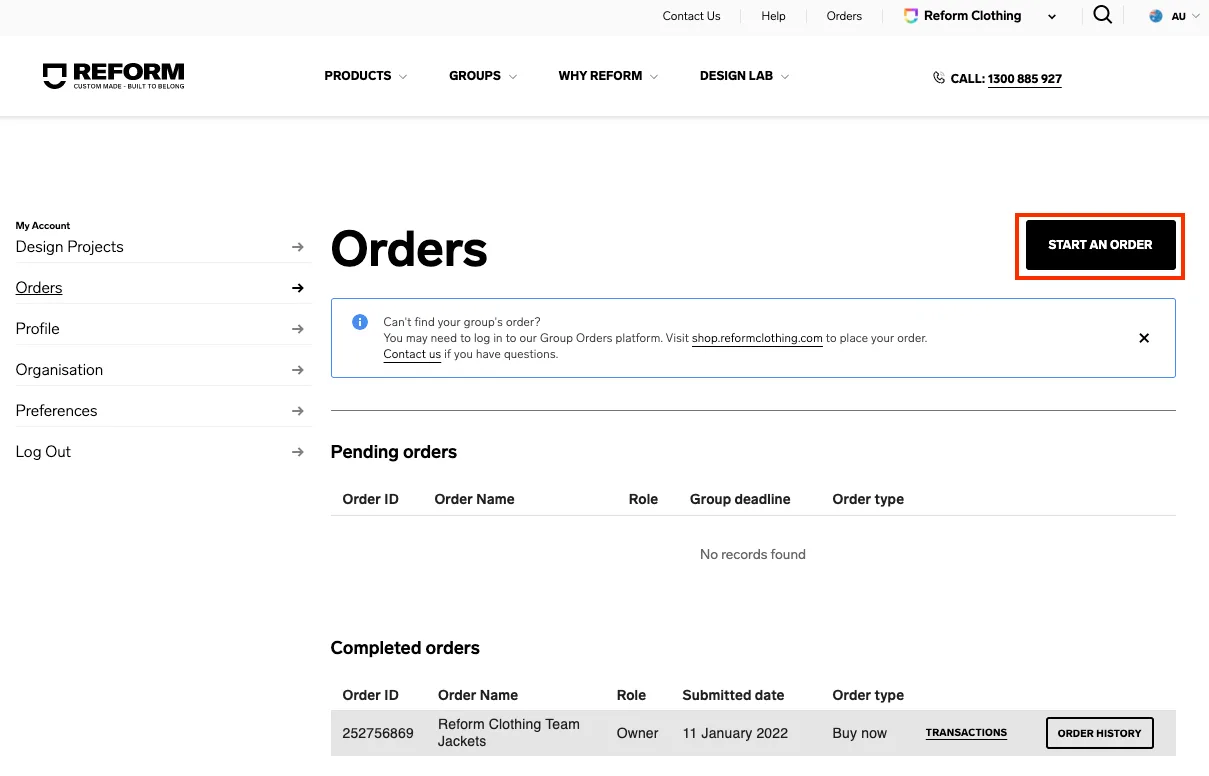Call the 1300 885 927 phone link
This screenshot has width=1209, height=776.
[1024, 79]
